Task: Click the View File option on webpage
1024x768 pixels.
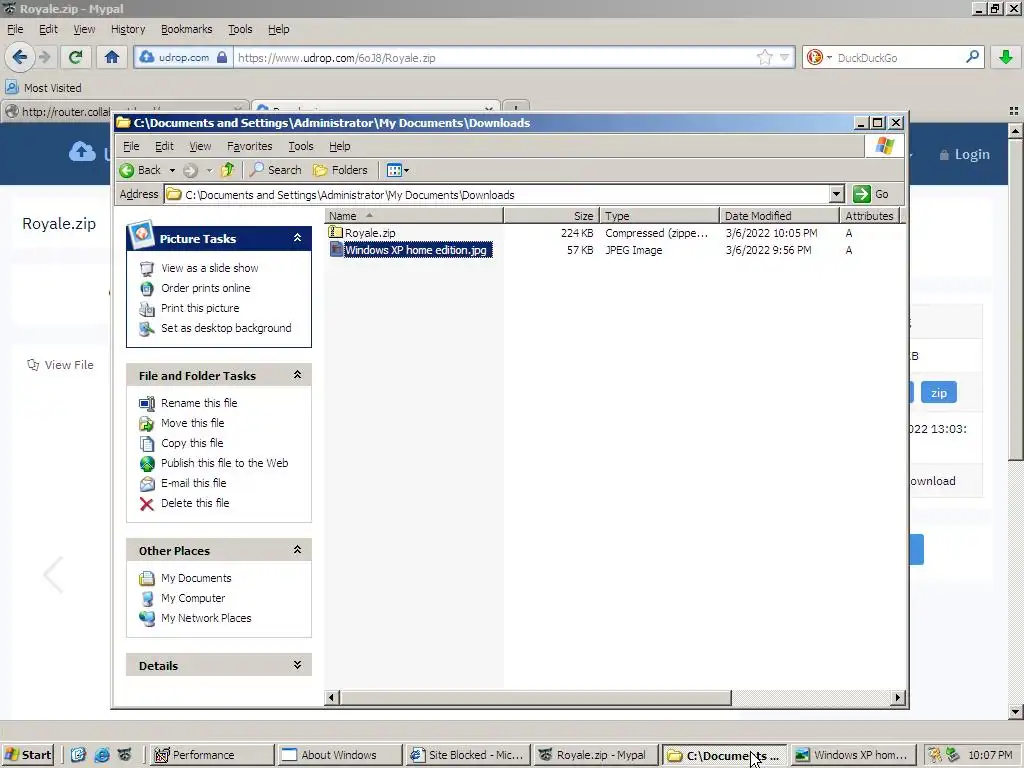Action: pos(60,365)
